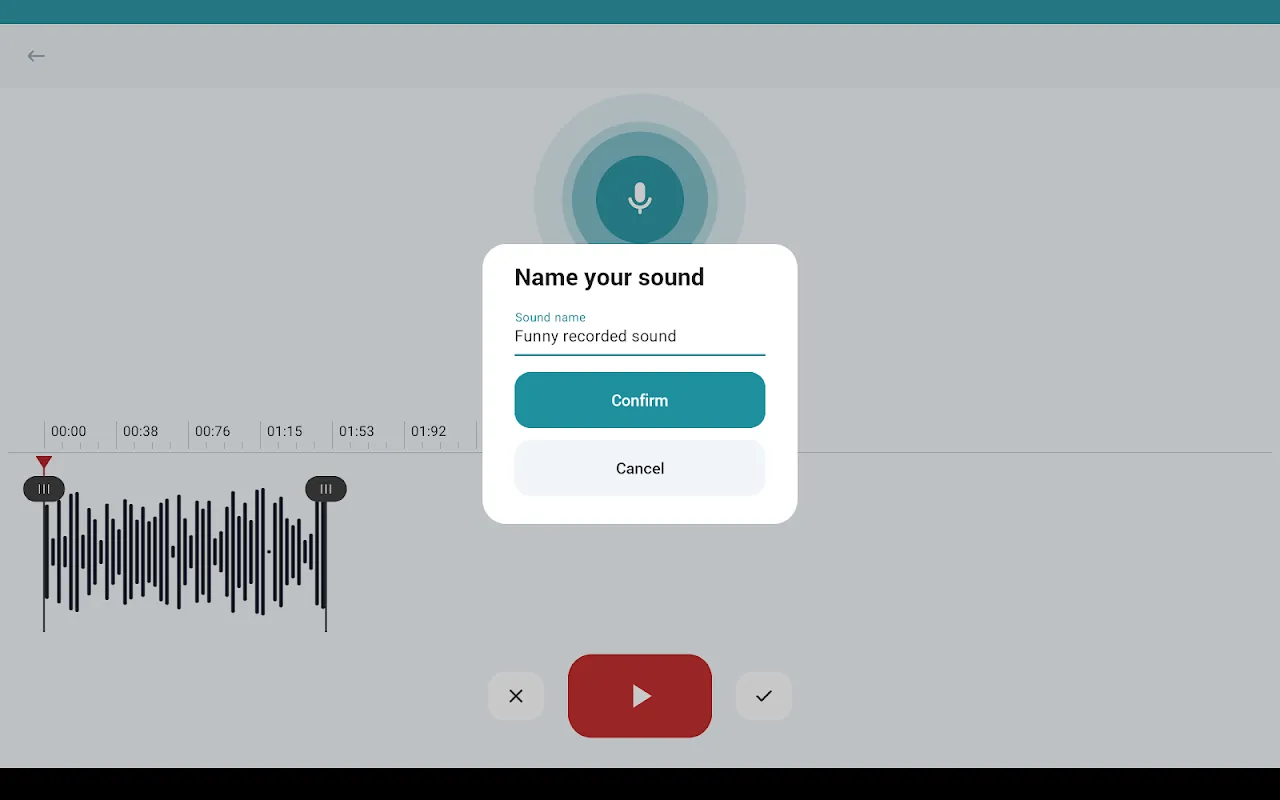Click the 00:00 timeline label
Image resolution: width=1280 pixels, height=800 pixels.
[x=69, y=431]
